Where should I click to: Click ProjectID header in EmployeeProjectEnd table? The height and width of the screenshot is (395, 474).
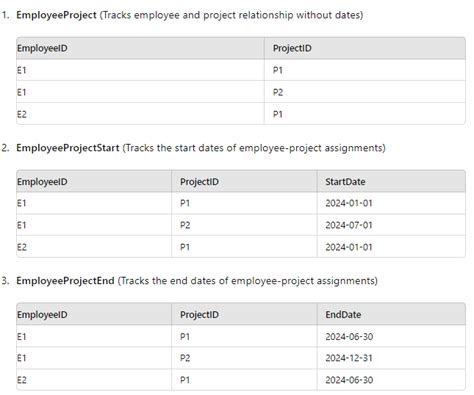(x=199, y=315)
